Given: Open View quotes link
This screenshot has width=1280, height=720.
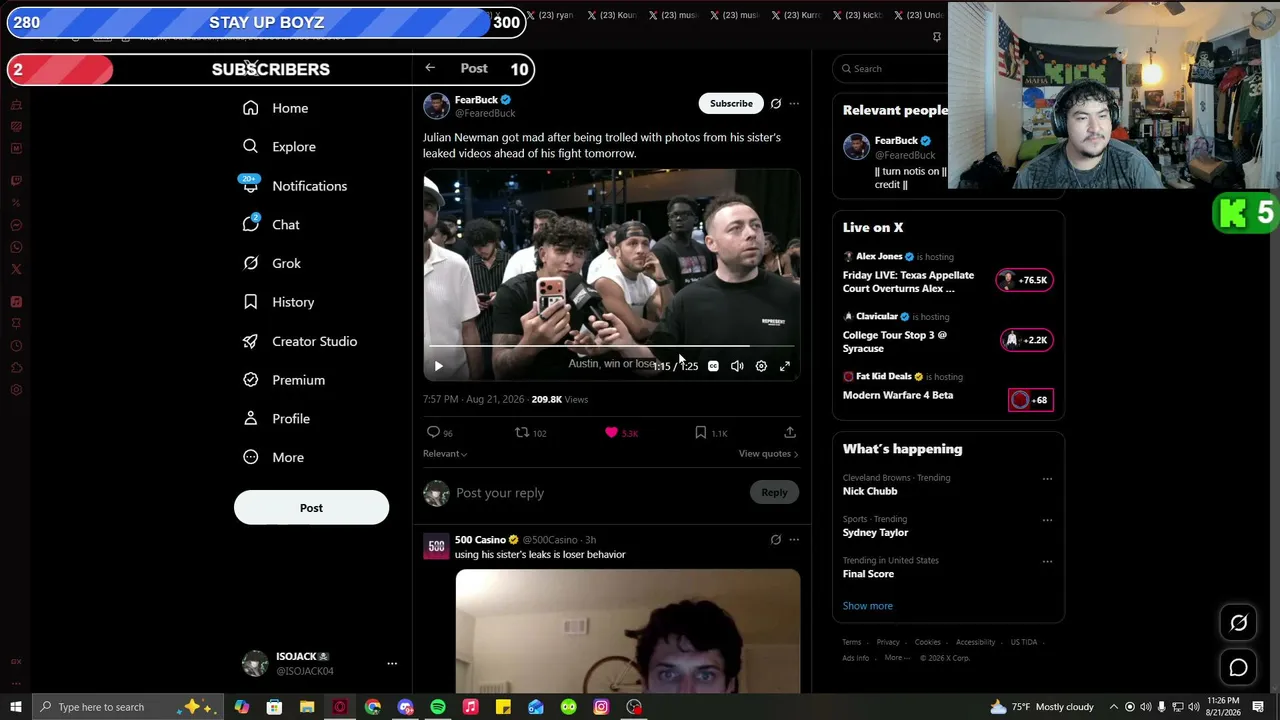Looking at the screenshot, I should pos(768,454).
